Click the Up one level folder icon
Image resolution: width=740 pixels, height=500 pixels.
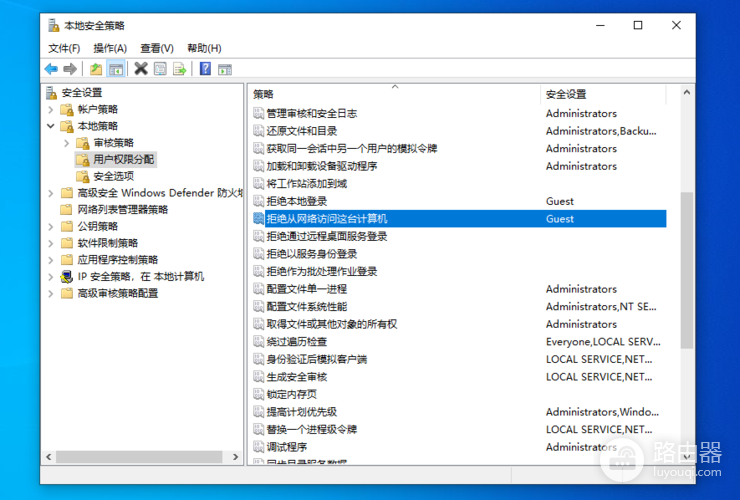coord(96,69)
